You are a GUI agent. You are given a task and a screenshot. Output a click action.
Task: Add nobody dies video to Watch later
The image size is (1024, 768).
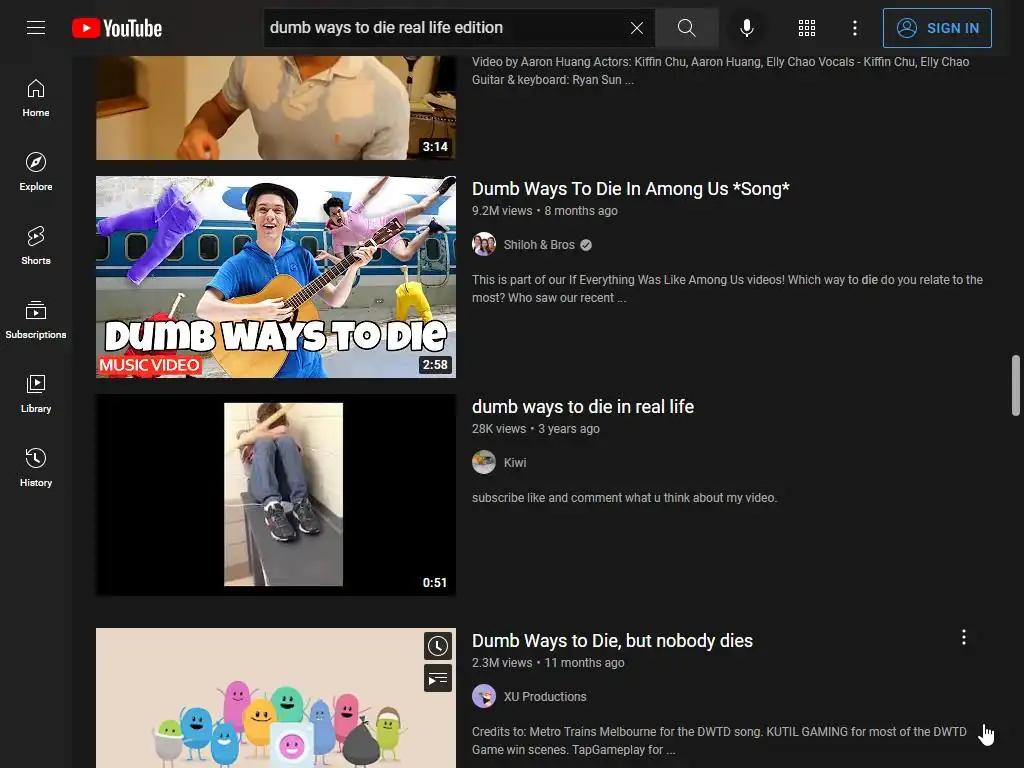point(438,646)
